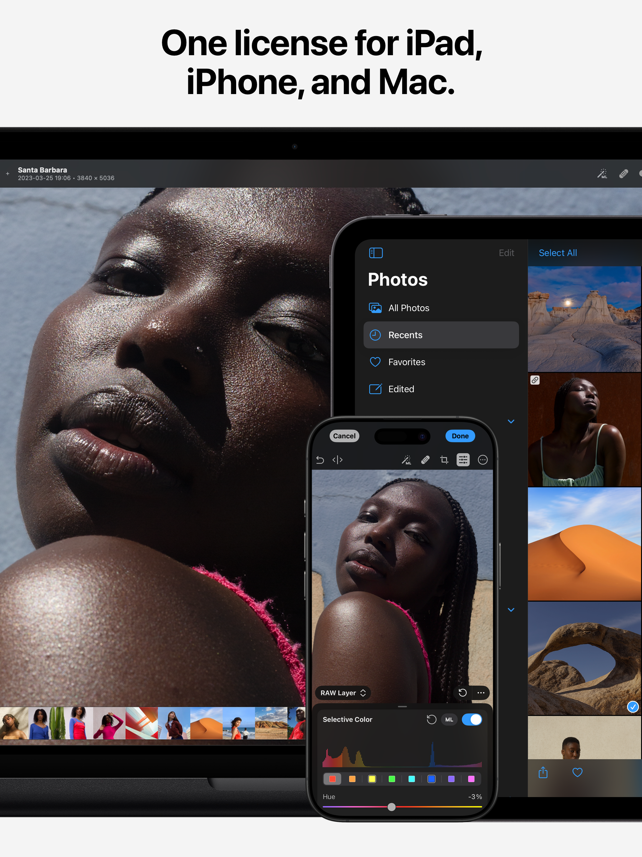Open the more options circle icon in iPhone toolbar

(x=482, y=460)
